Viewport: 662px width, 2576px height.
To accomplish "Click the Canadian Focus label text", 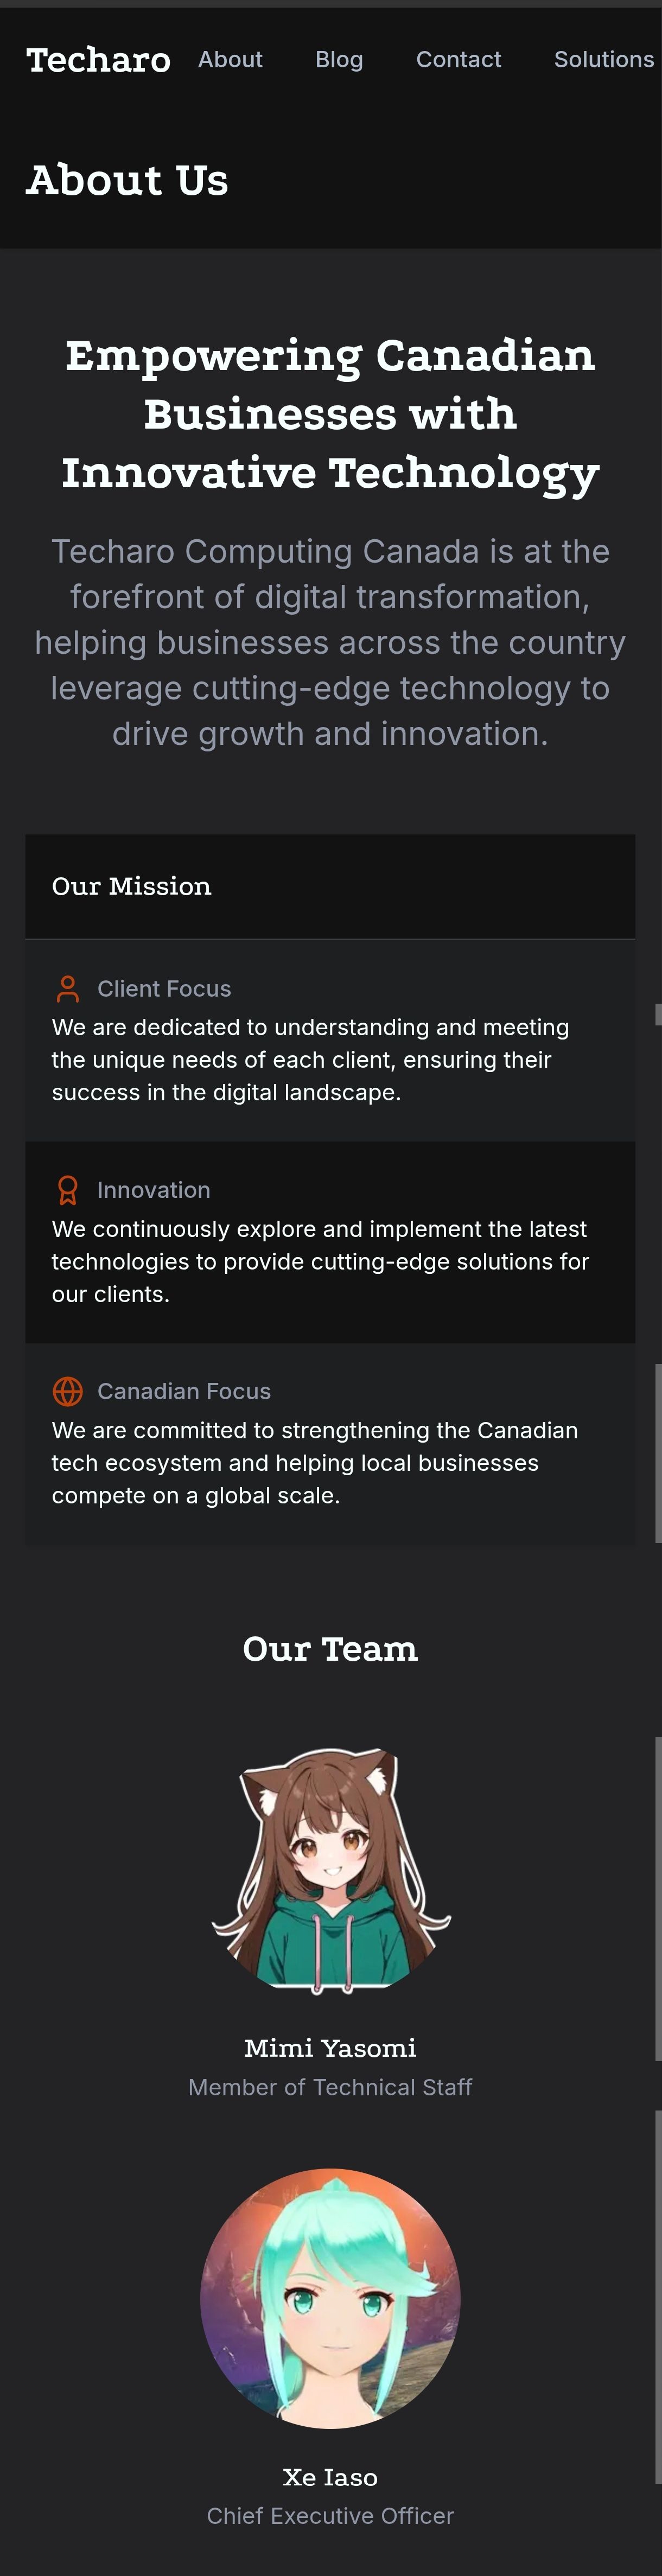I will [184, 1391].
